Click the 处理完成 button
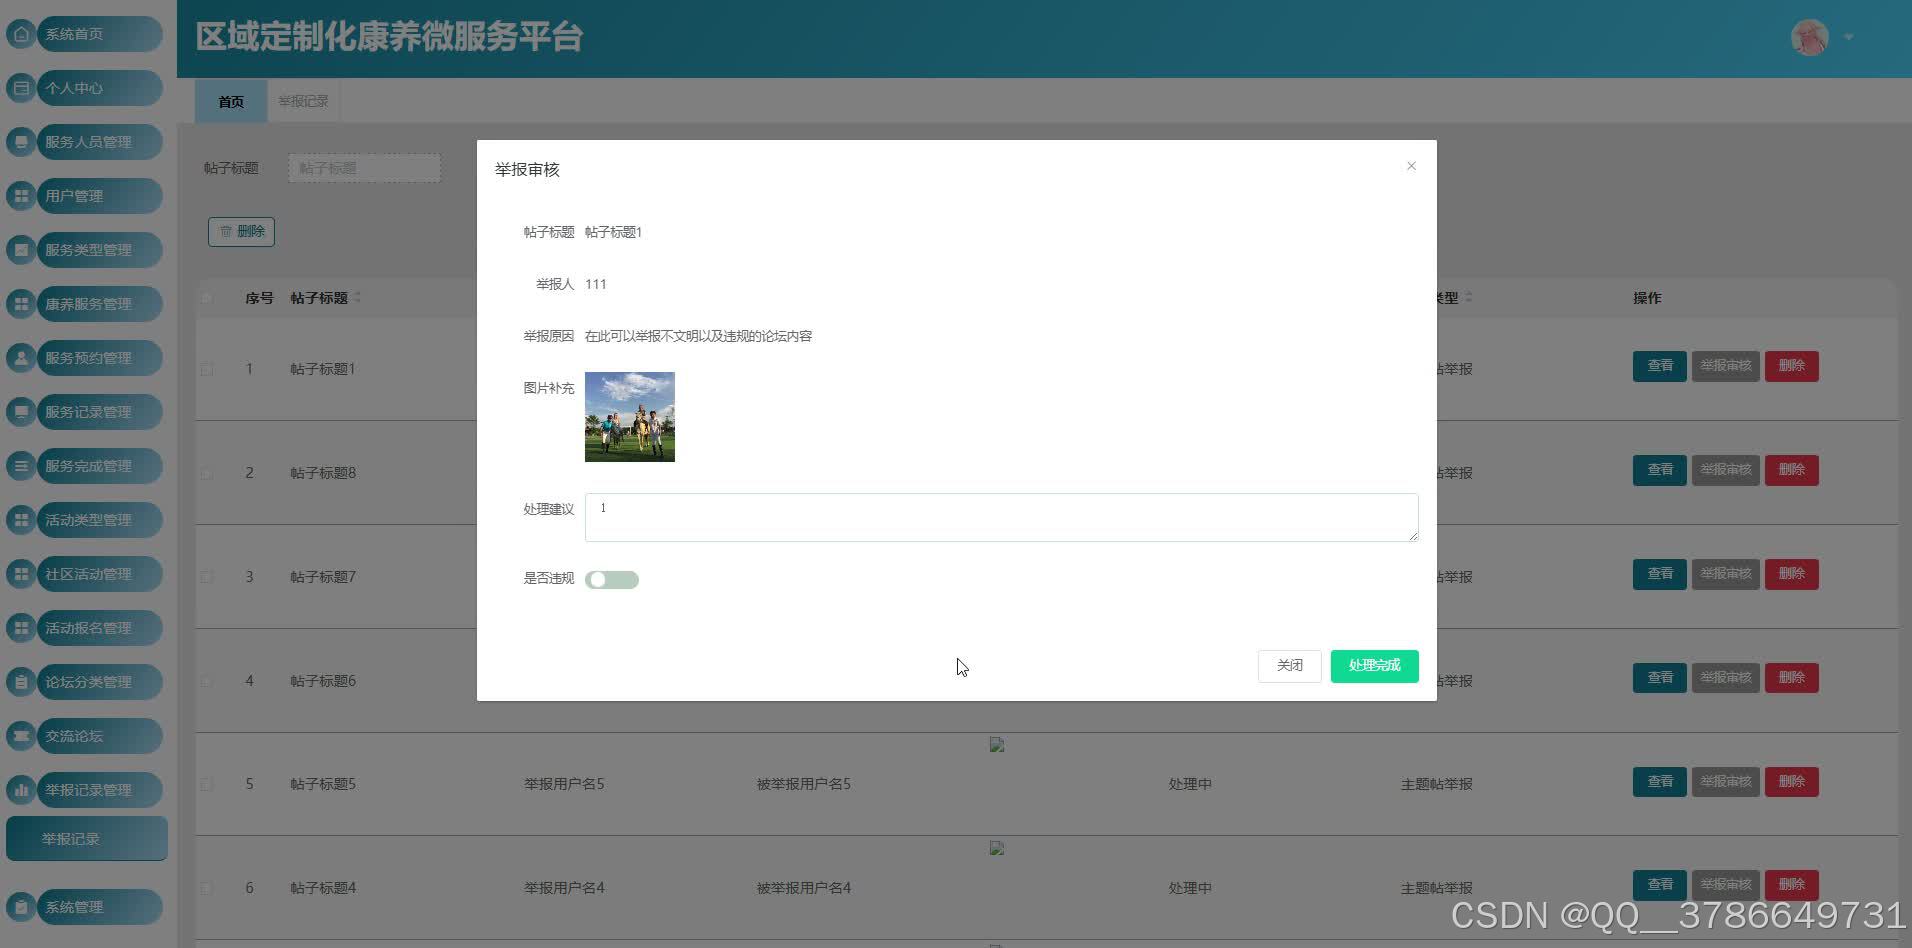This screenshot has height=948, width=1912. pyautogui.click(x=1374, y=666)
